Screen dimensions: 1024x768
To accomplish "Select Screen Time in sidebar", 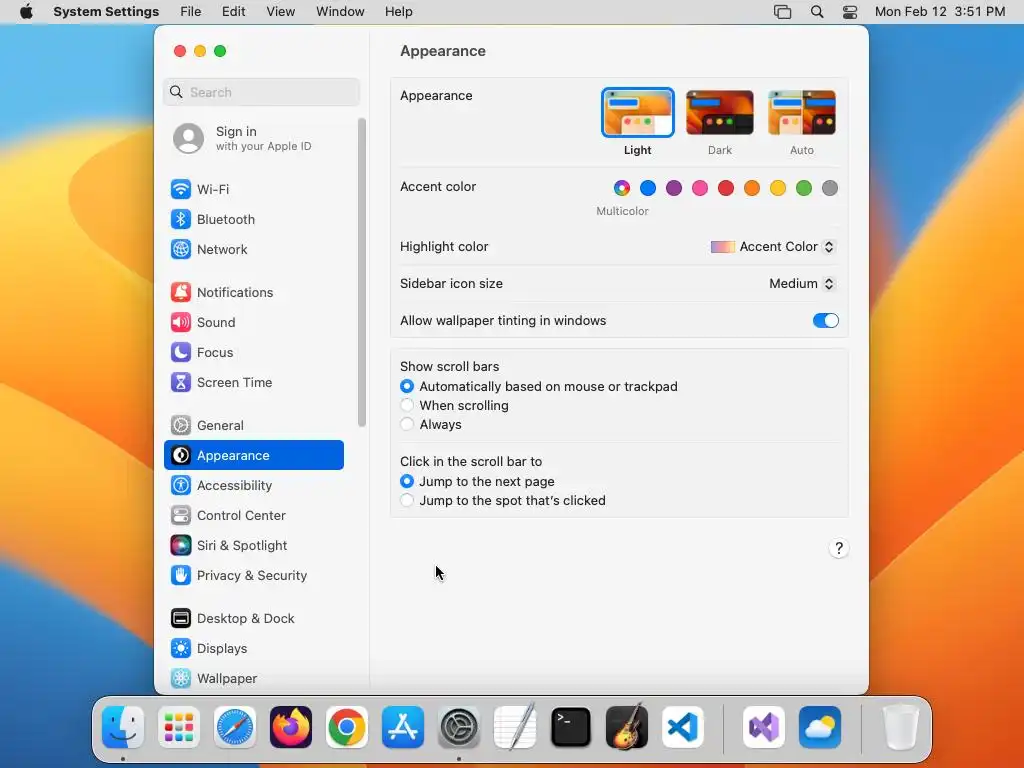I will [253, 383].
